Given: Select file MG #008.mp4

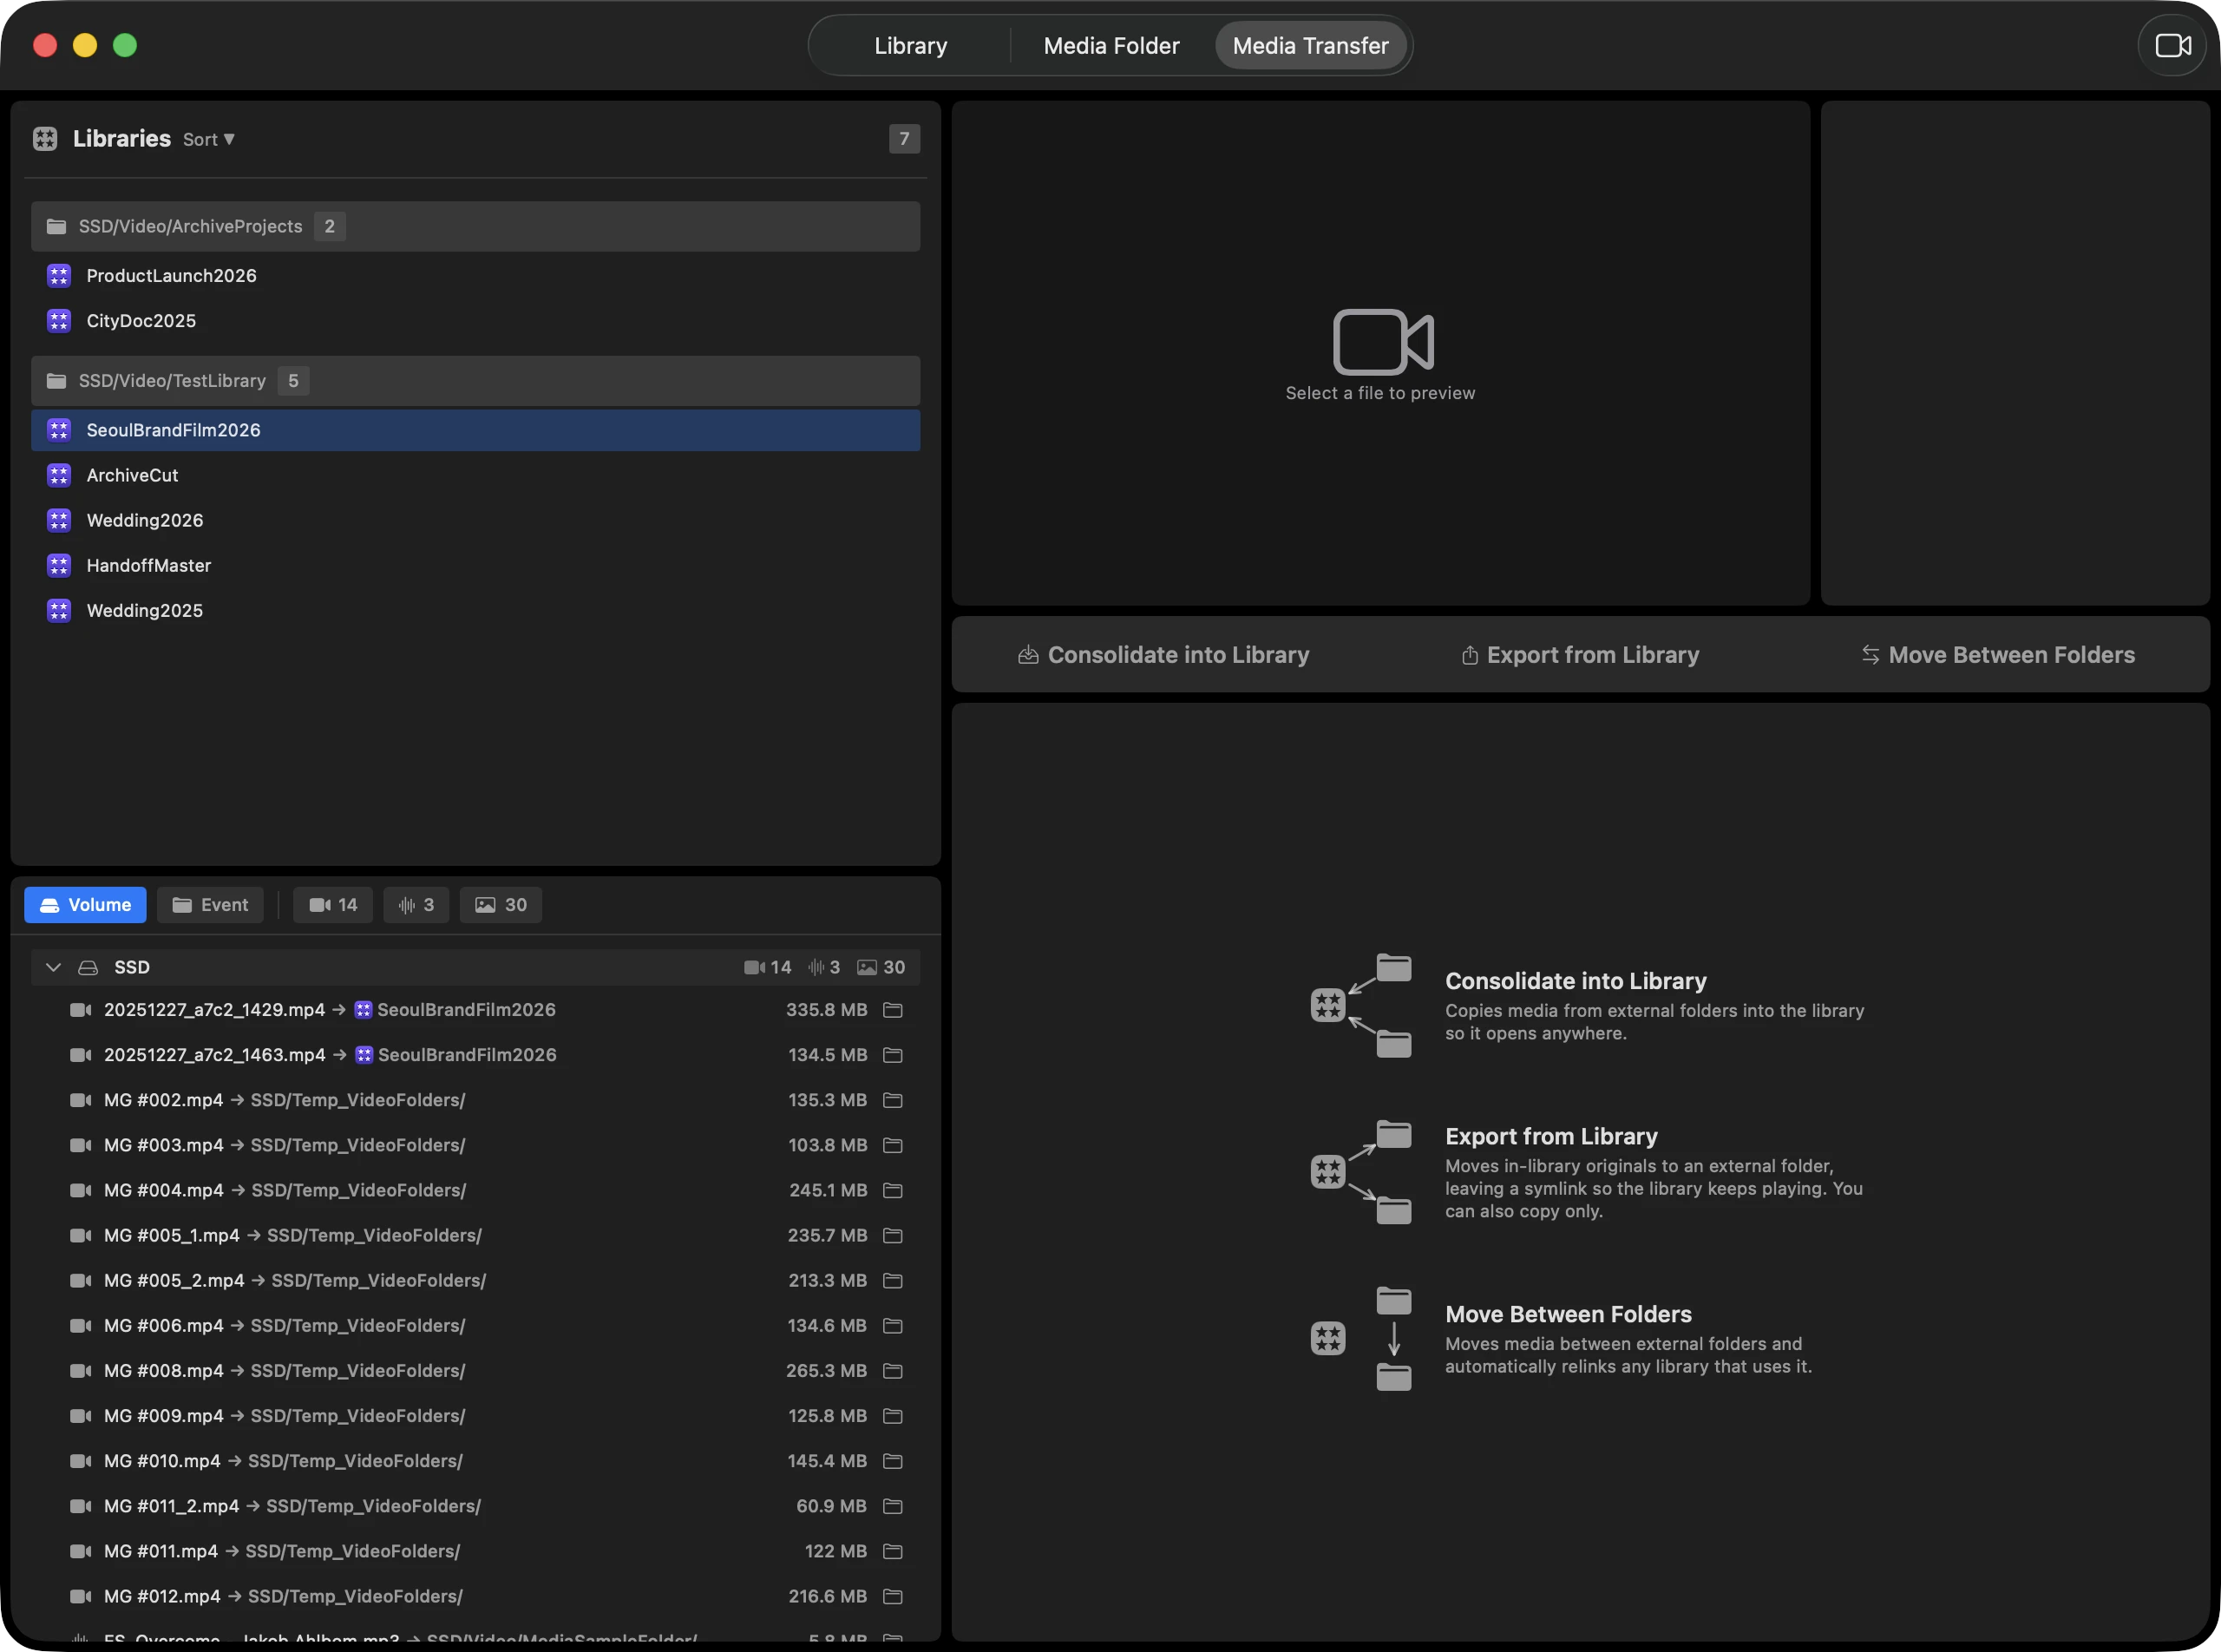Looking at the screenshot, I should (x=475, y=1371).
